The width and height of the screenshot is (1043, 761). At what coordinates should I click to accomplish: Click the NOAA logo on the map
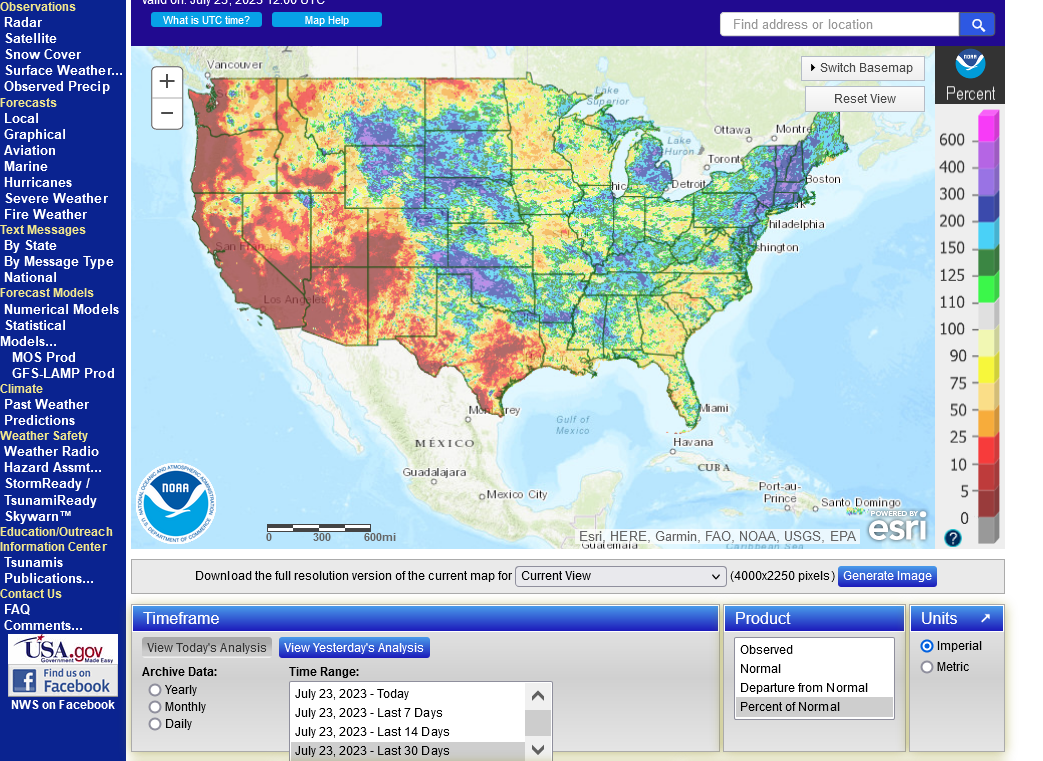pos(176,503)
